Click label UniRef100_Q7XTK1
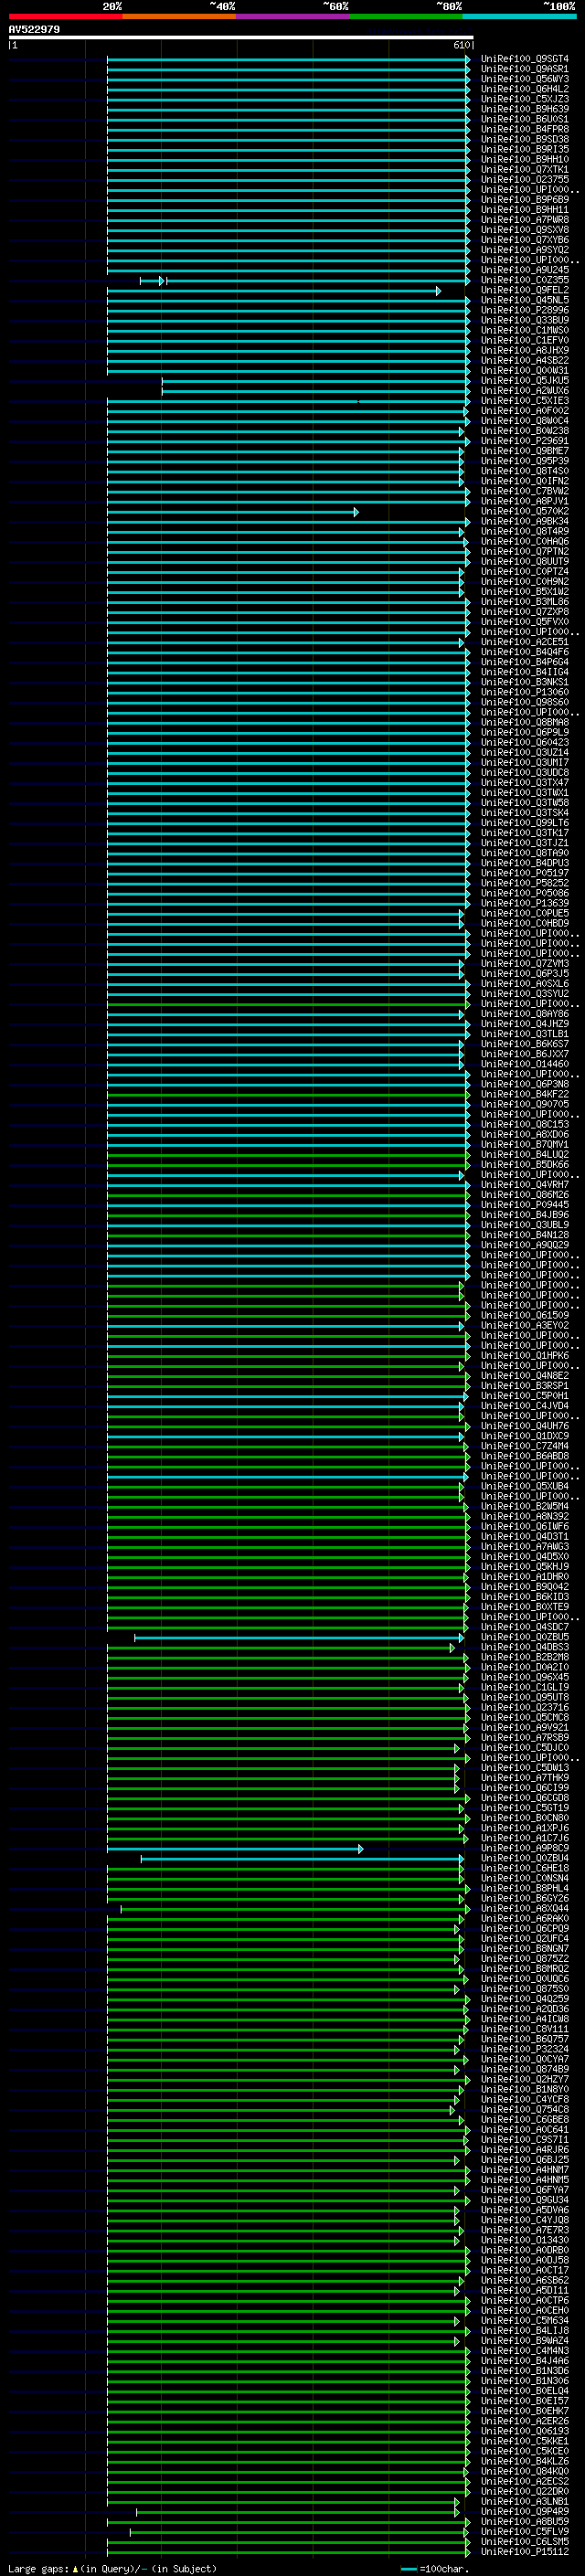 point(525,170)
